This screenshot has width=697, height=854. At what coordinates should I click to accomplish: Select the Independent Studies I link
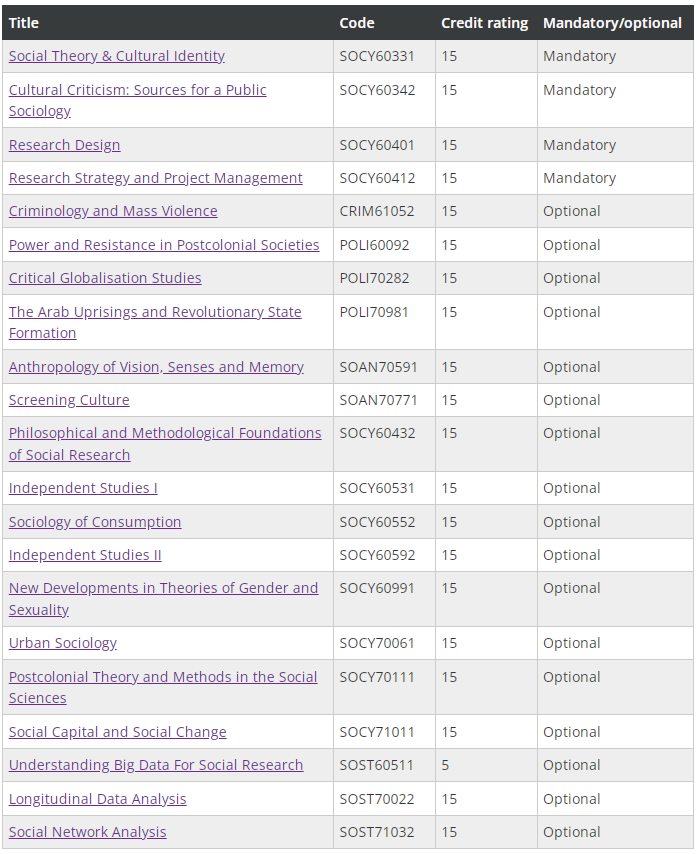[83, 488]
